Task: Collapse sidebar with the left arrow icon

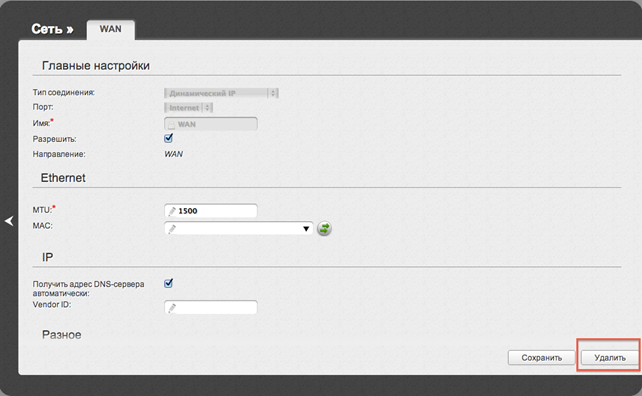Action: pos(9,221)
